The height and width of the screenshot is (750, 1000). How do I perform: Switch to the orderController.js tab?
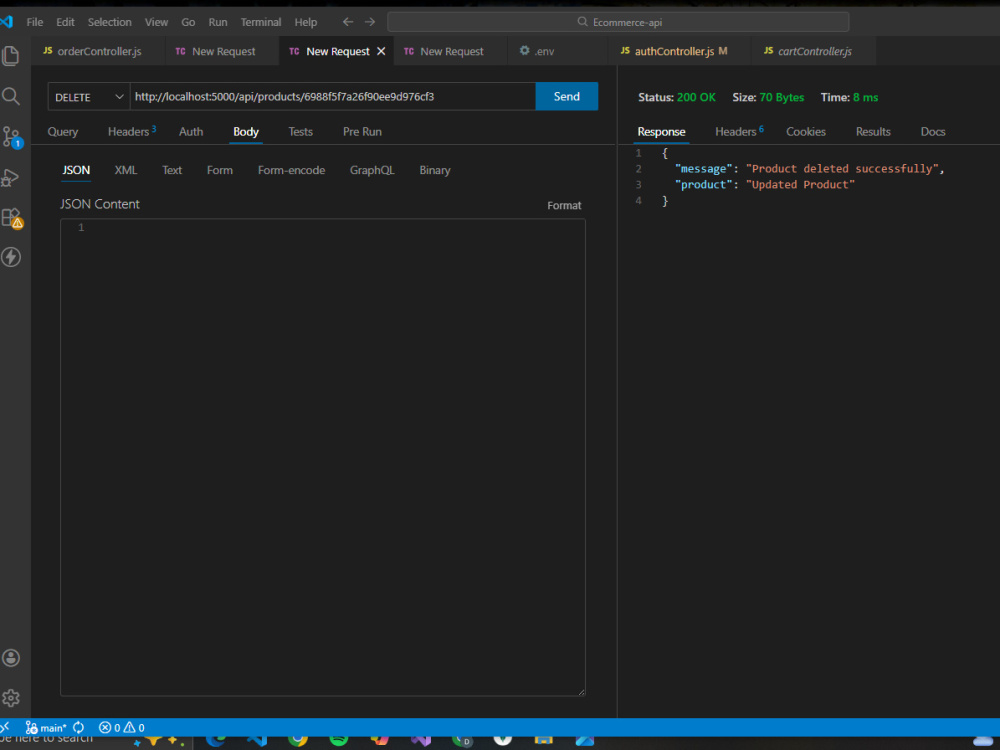(98, 51)
